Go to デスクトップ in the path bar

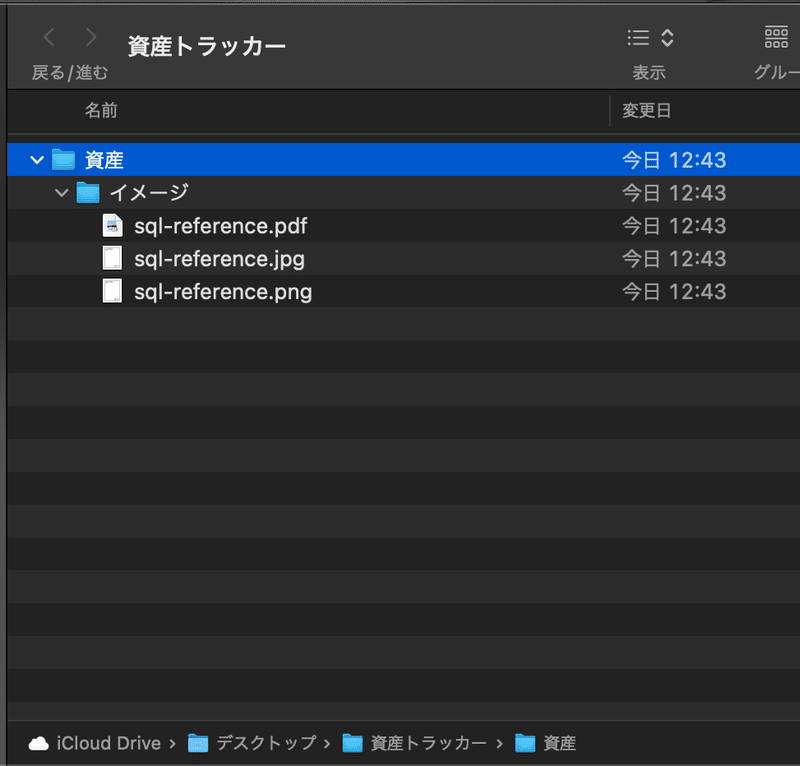pyautogui.click(x=266, y=743)
